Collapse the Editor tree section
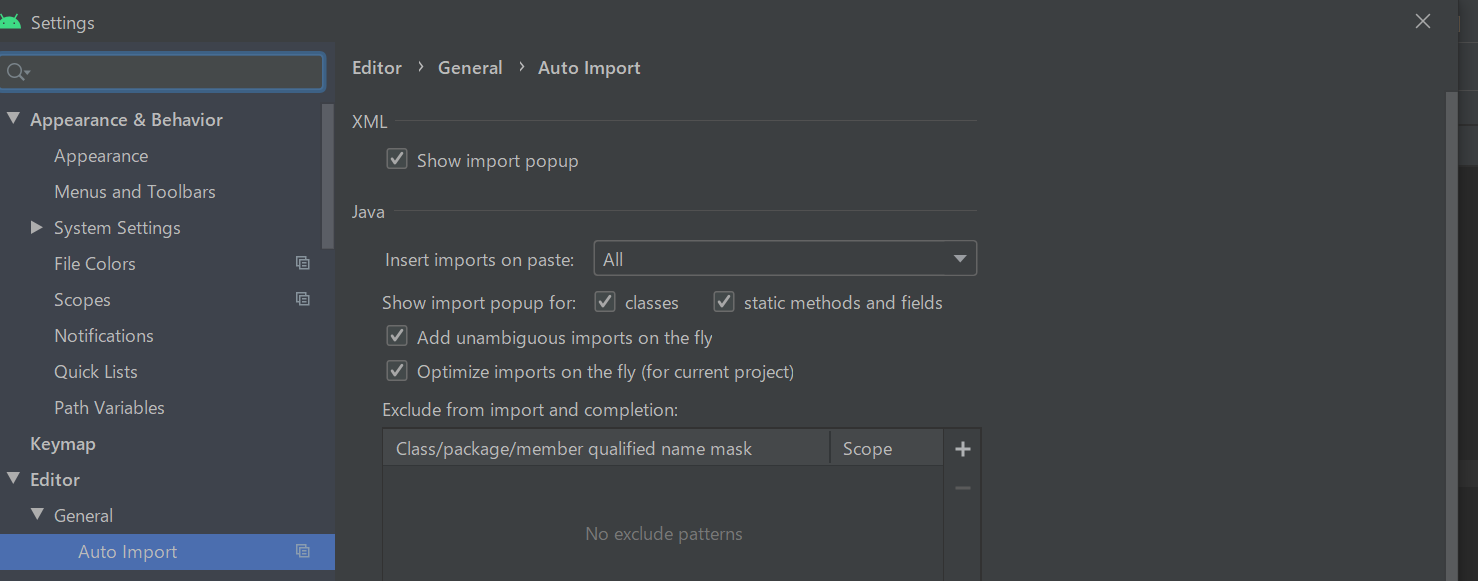This screenshot has width=1478, height=581. click(13, 479)
